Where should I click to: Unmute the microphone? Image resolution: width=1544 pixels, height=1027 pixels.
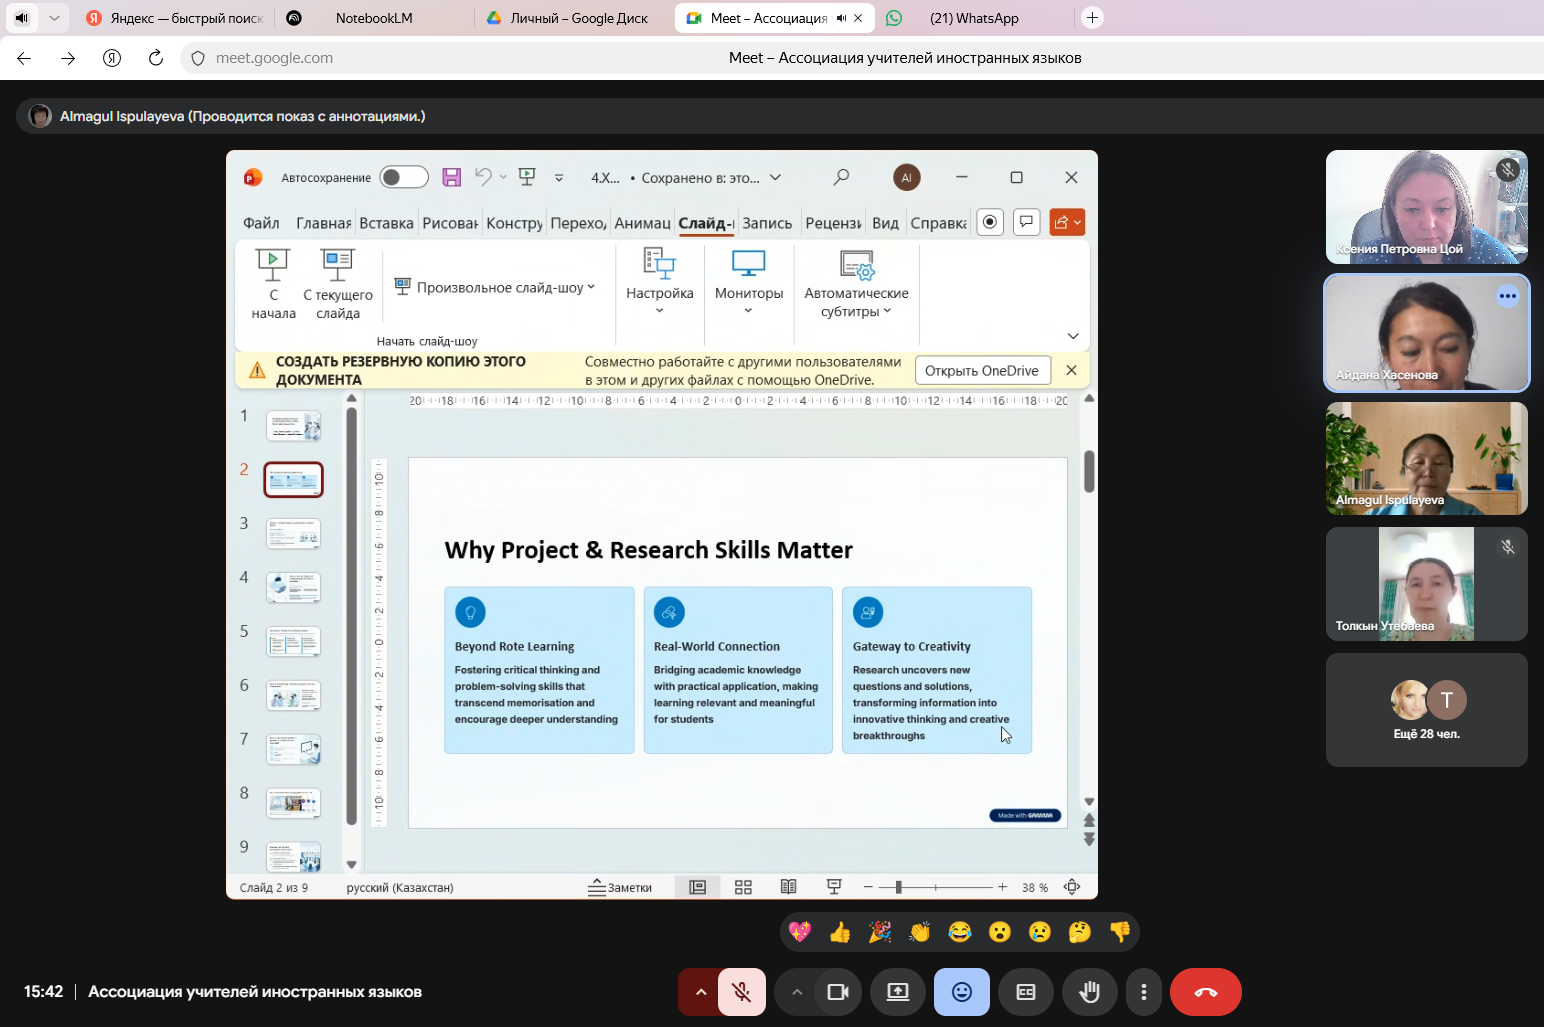(x=741, y=992)
